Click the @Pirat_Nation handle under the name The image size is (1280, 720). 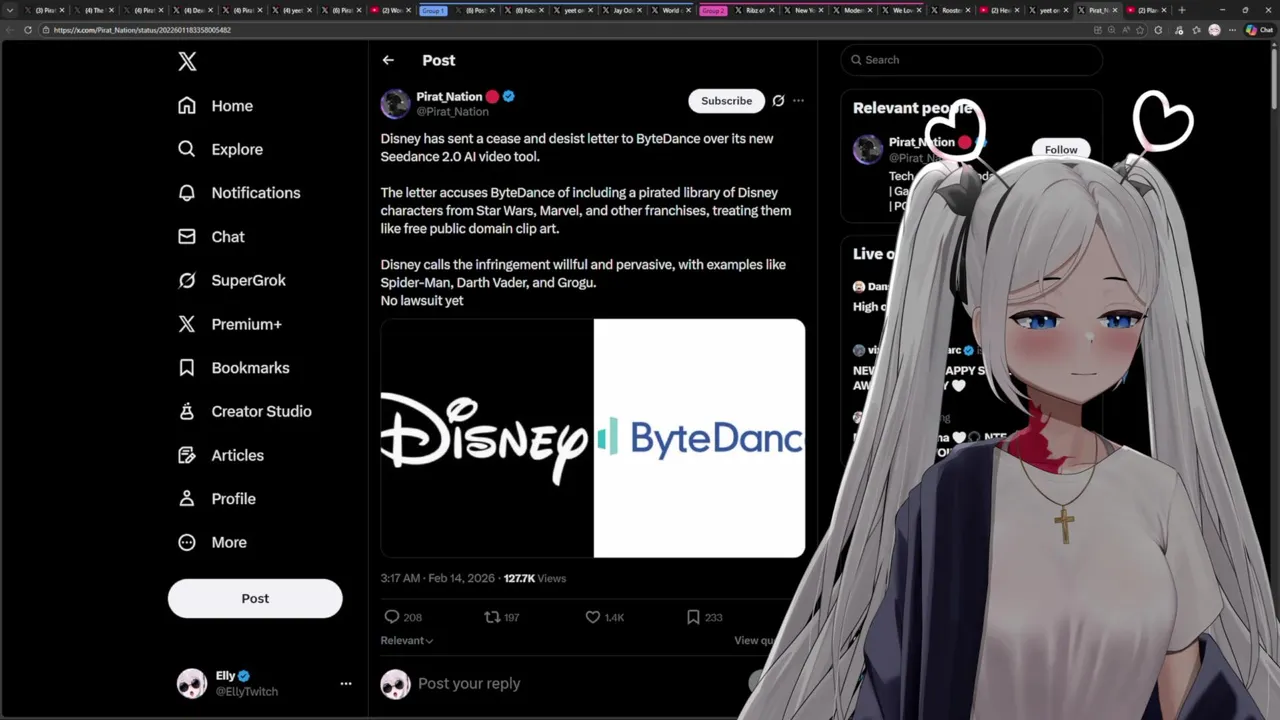(452, 112)
